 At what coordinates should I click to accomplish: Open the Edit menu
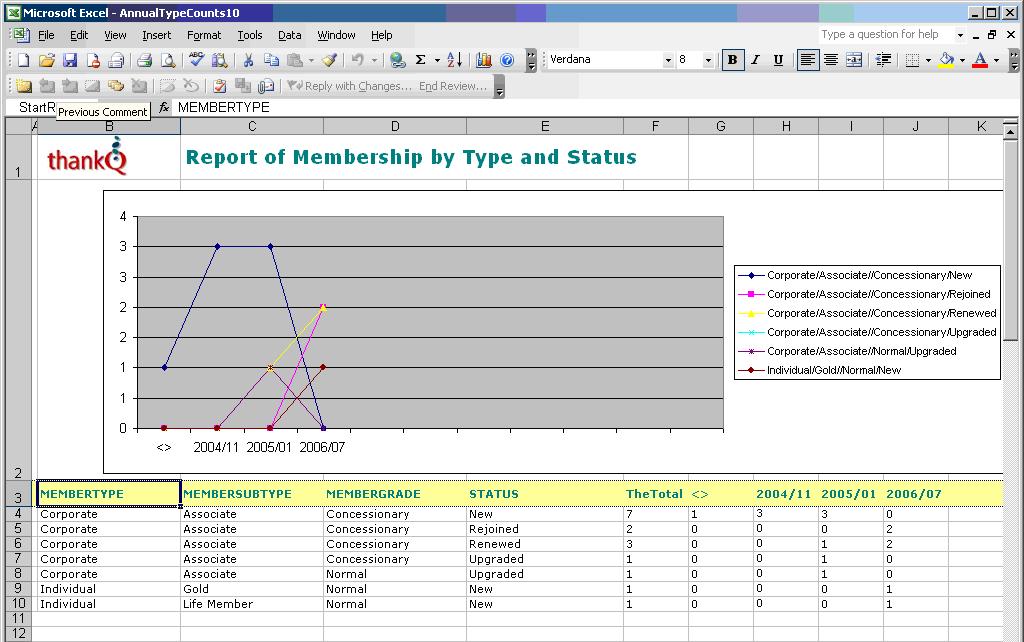pos(79,35)
